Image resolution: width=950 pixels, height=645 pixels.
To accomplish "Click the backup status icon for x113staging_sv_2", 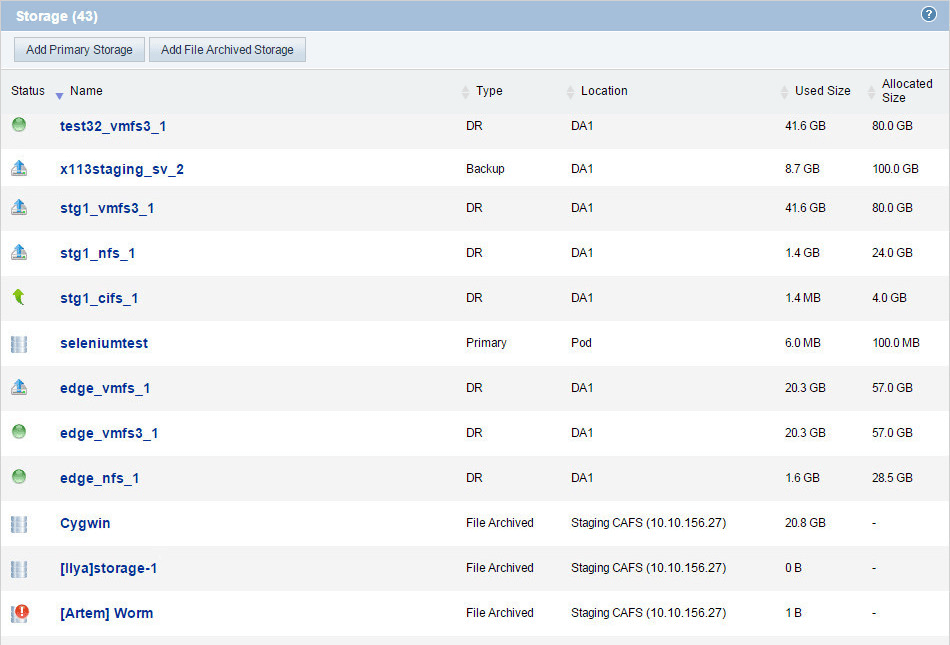I will click(x=19, y=169).
